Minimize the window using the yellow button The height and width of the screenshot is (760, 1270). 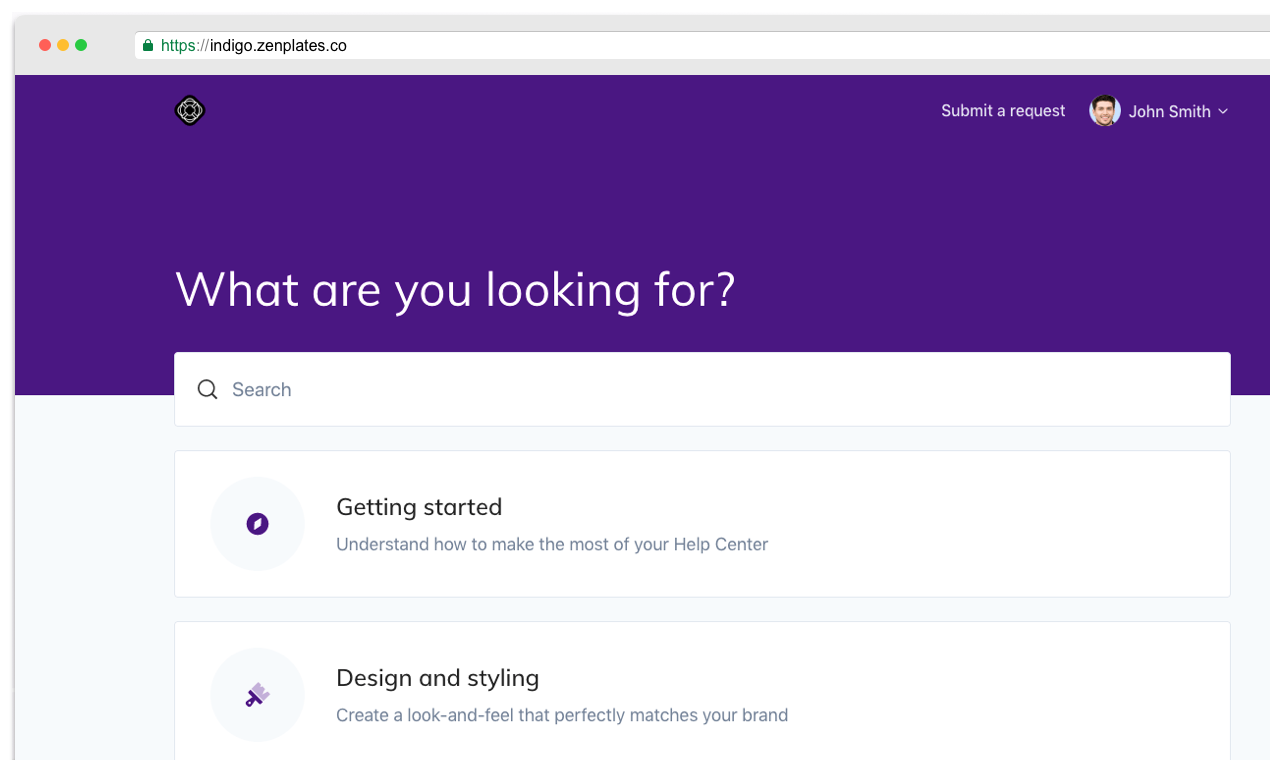point(63,45)
